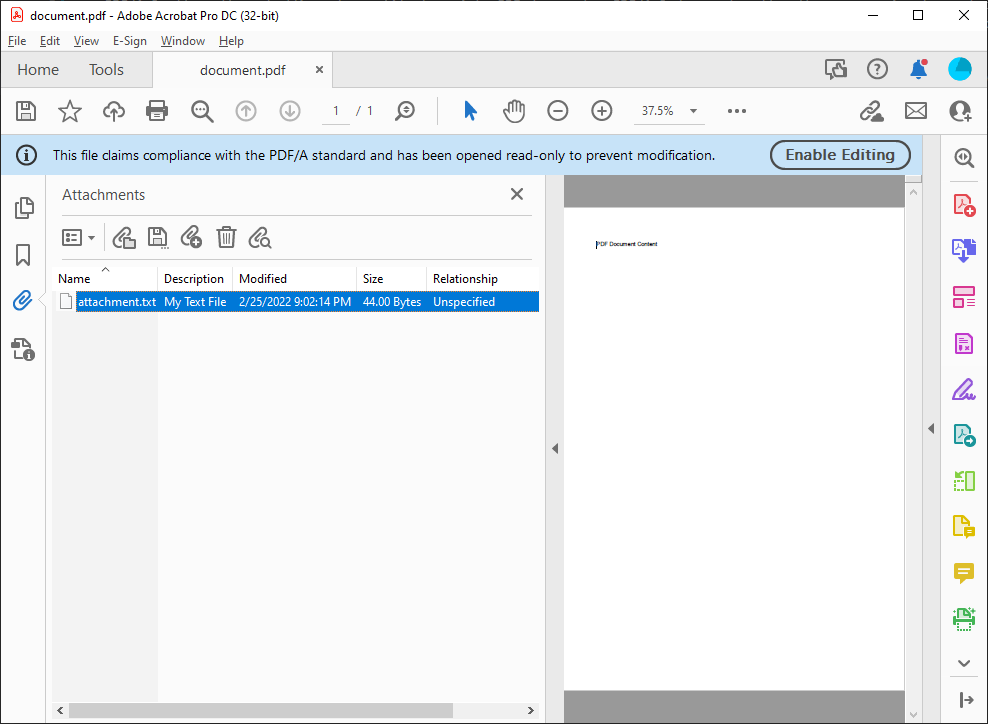Open the Page Thumbnails sidebar icon
The image size is (988, 724).
click(x=24, y=208)
